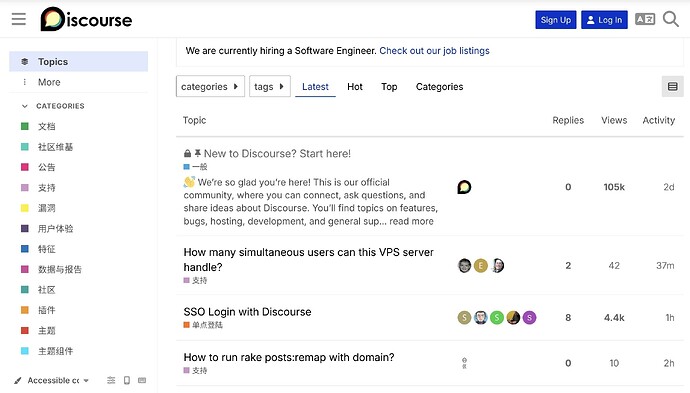Collapse the CATEGORIES sidebar section
Screen dimensions: 690x393
click(53, 106)
